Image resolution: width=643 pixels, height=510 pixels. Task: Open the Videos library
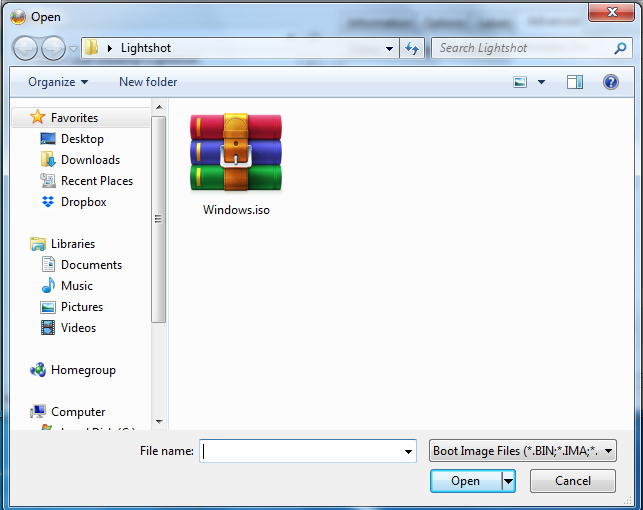[x=78, y=328]
